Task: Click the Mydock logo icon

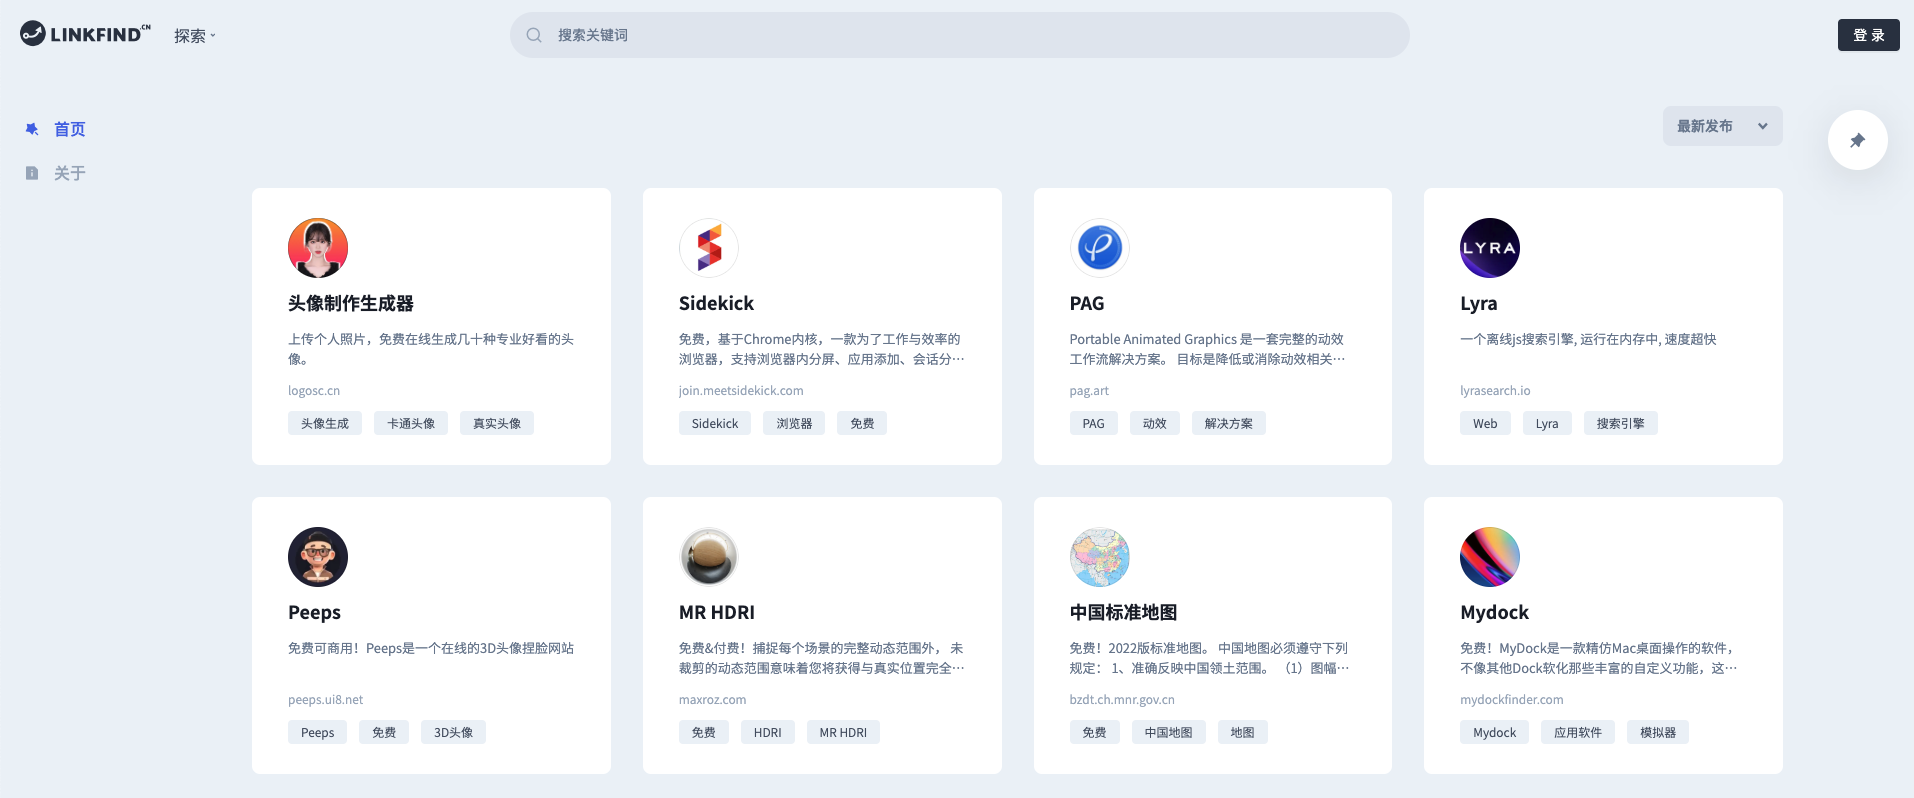Action: (1490, 557)
